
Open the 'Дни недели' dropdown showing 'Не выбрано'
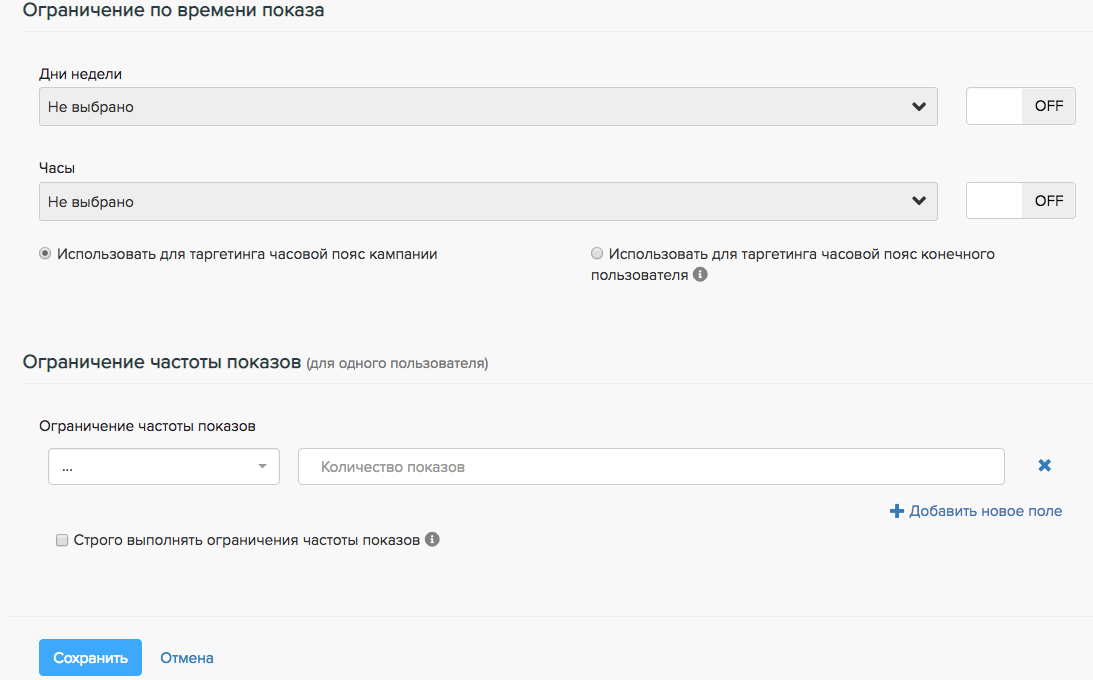470,107
